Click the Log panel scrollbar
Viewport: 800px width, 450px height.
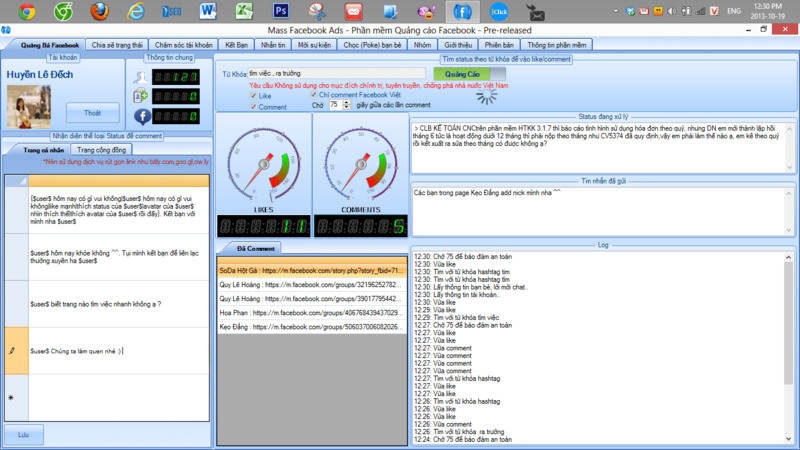click(x=789, y=348)
